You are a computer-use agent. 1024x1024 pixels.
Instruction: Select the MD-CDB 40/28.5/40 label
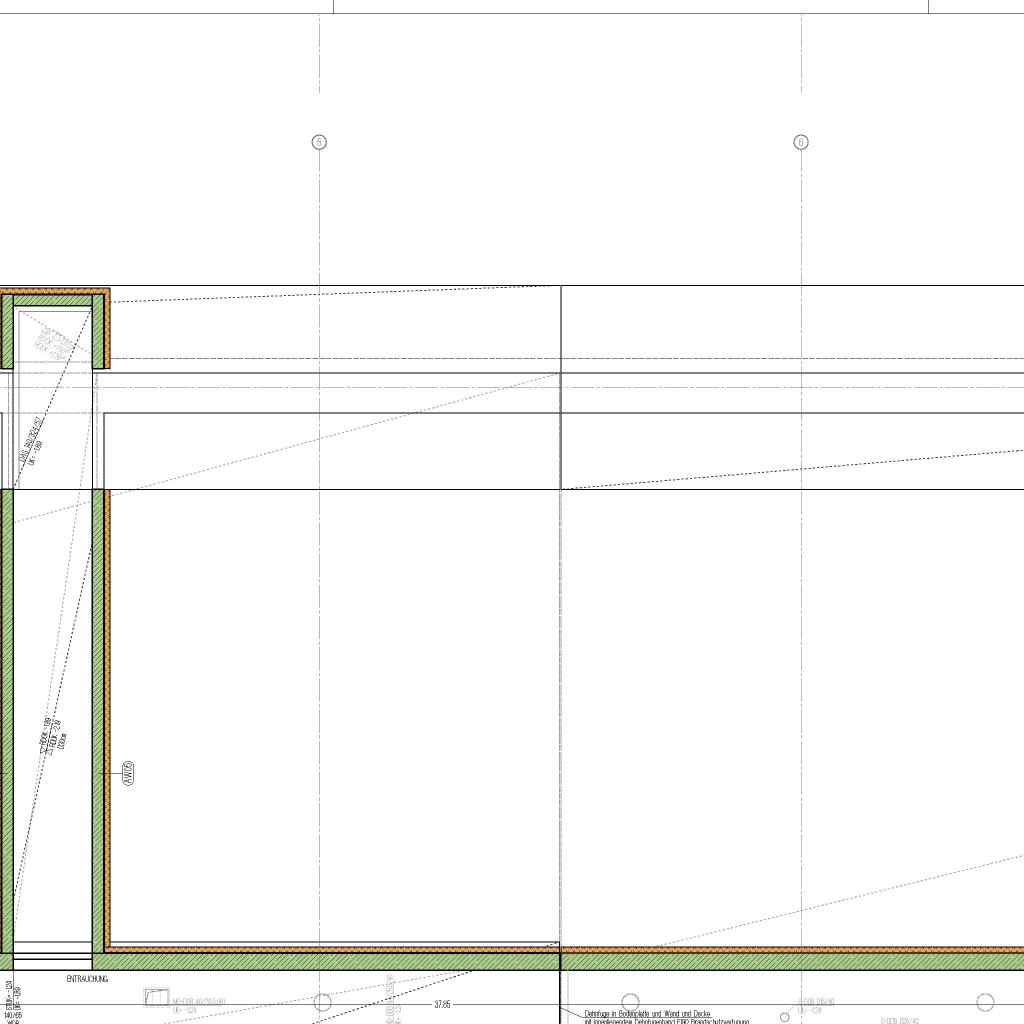point(199,1001)
